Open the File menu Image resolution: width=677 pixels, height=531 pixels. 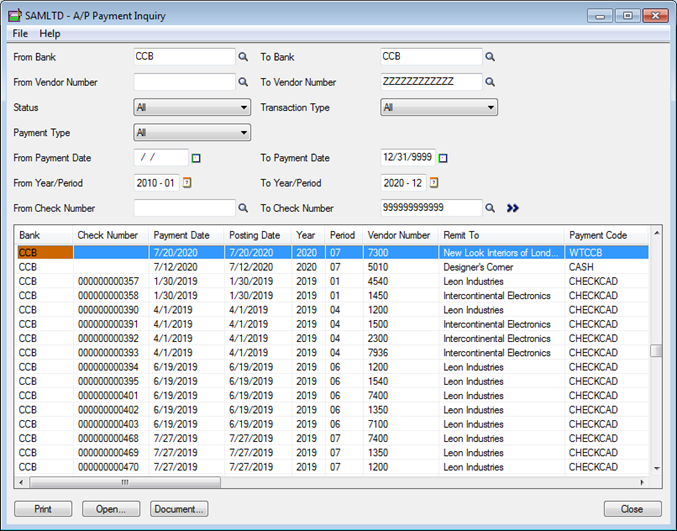pyautogui.click(x=20, y=34)
